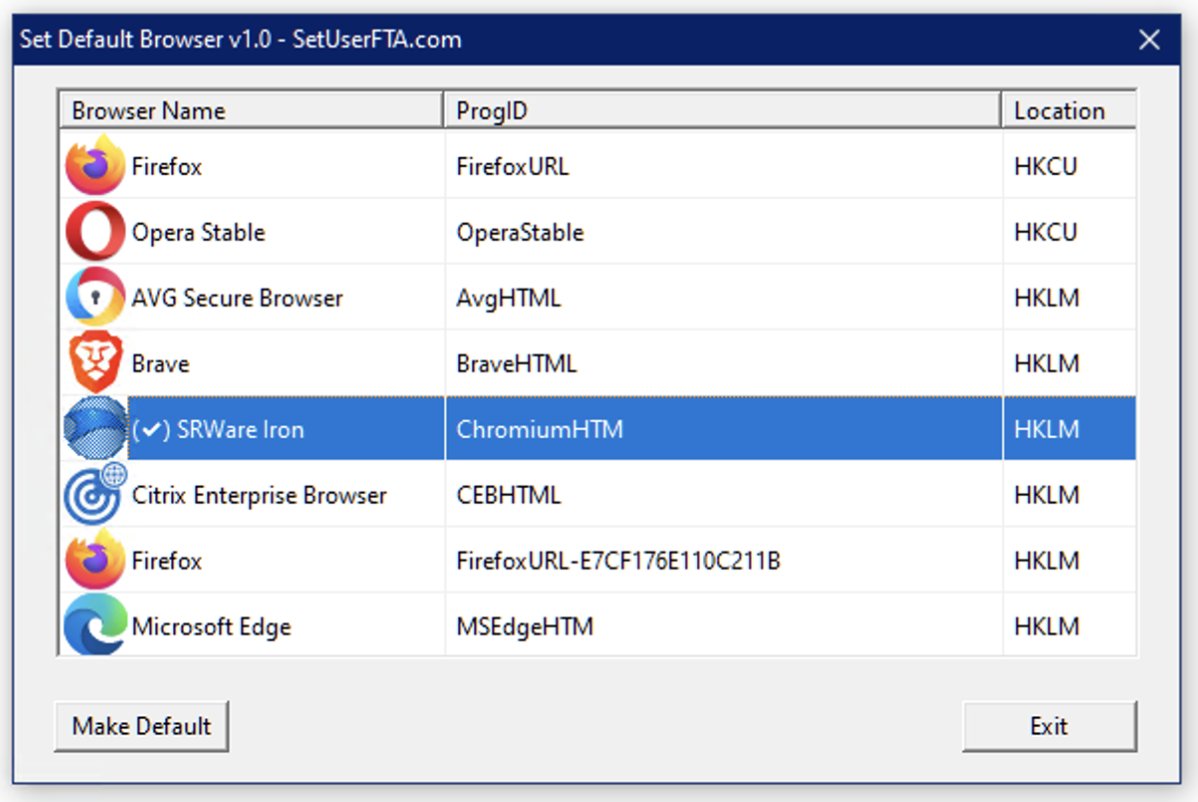Click the SRWare Iron globe icon
The height and width of the screenshot is (802, 1198).
tap(95, 428)
